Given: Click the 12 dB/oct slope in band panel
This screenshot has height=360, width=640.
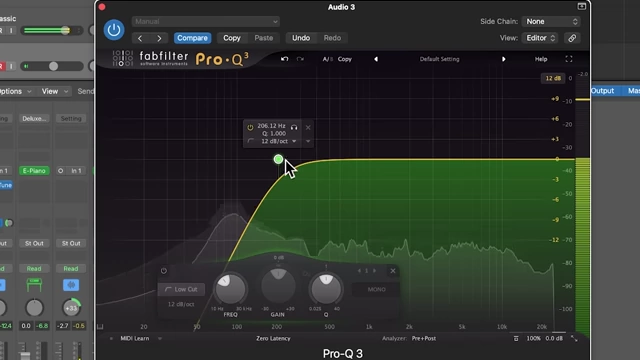Looking at the screenshot, I should [181, 304].
